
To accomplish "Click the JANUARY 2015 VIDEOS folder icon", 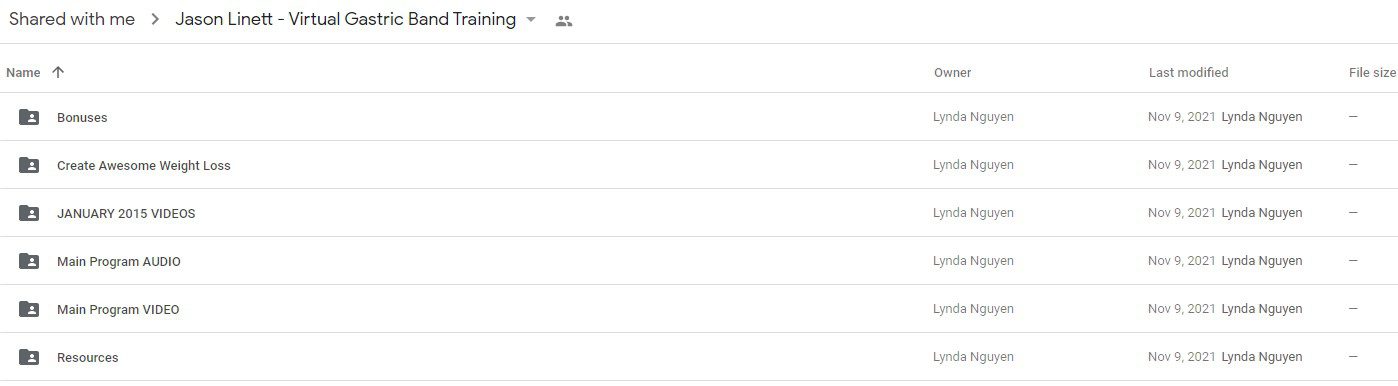I will (x=29, y=213).
